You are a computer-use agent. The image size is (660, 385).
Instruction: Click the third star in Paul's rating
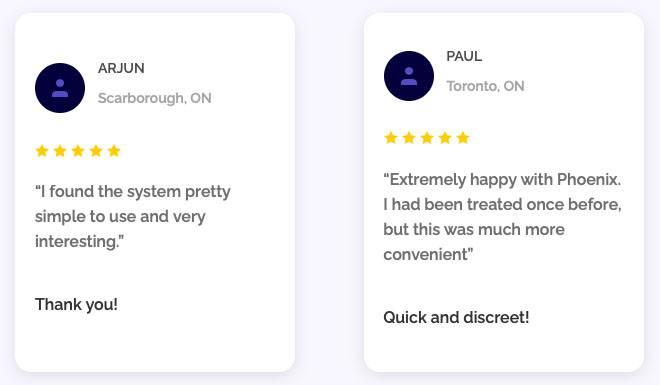point(427,138)
